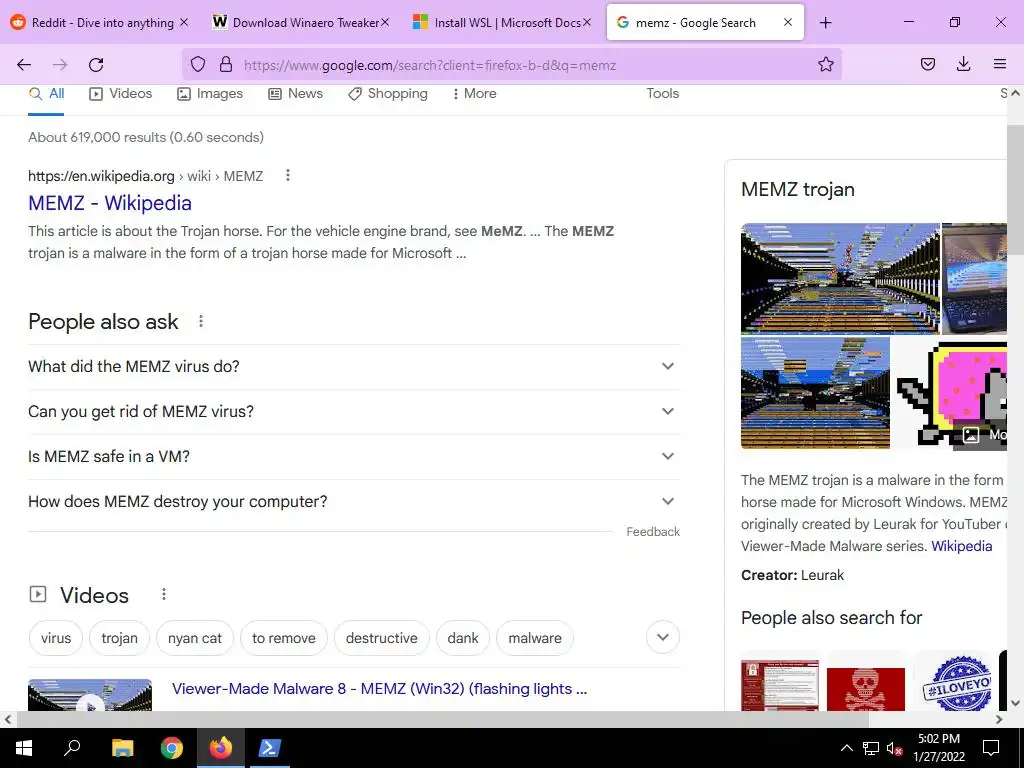
Task: Open the shield tracking protection icon
Action: 198,64
